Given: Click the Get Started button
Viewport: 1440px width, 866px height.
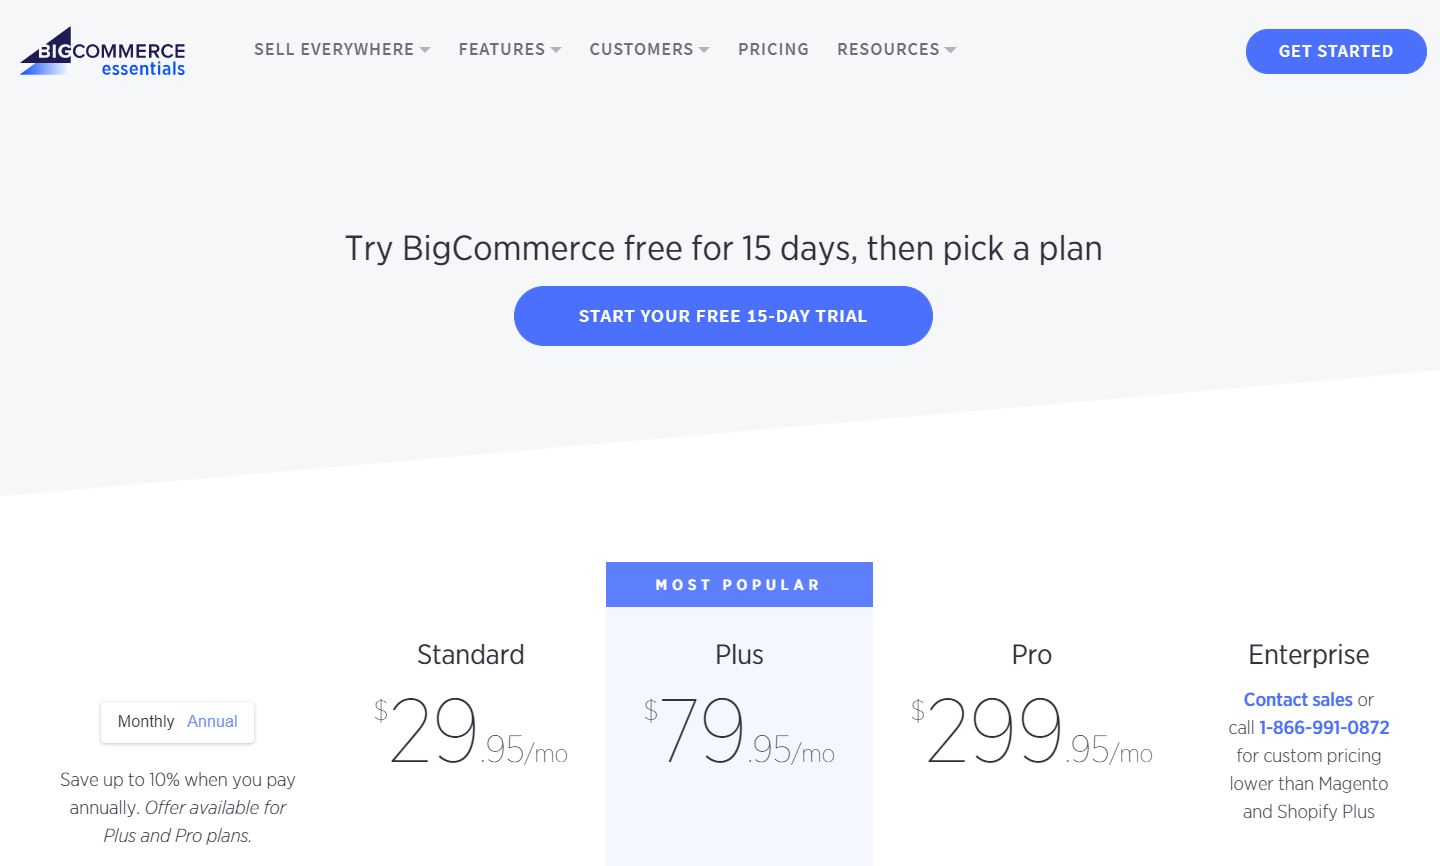Looking at the screenshot, I should tap(1335, 51).
